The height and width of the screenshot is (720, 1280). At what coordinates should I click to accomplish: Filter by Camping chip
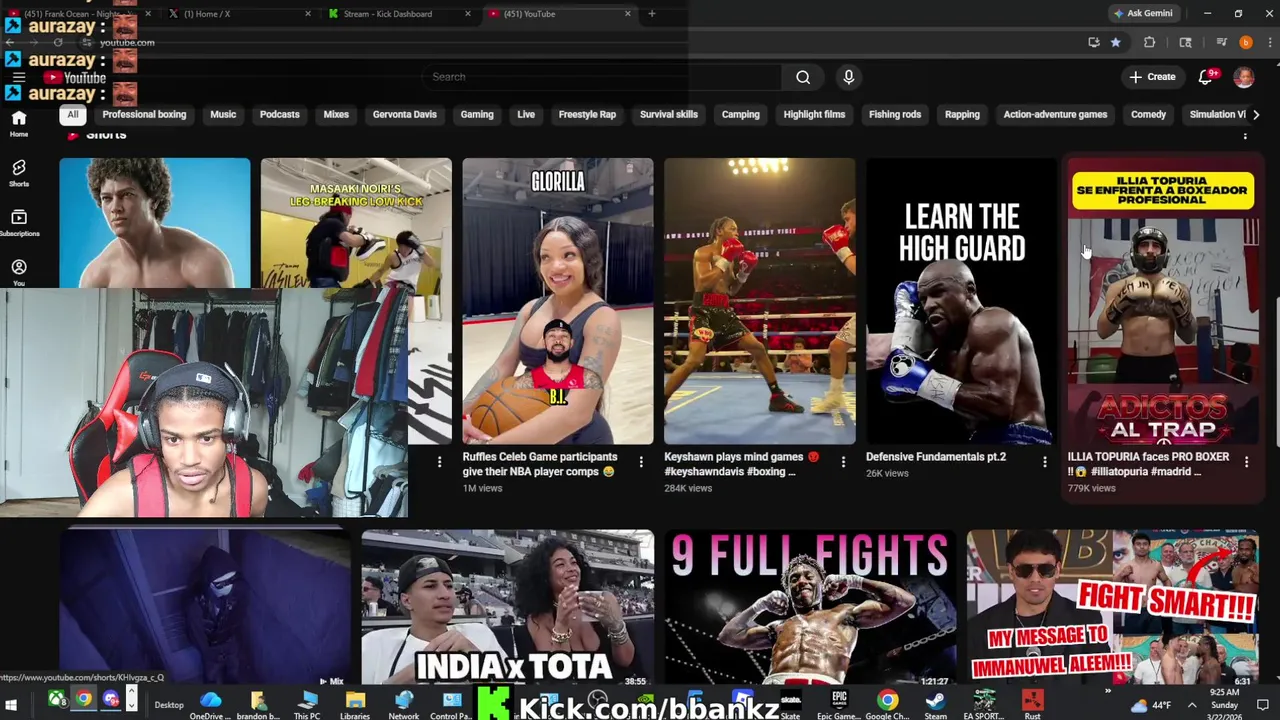[x=741, y=114]
